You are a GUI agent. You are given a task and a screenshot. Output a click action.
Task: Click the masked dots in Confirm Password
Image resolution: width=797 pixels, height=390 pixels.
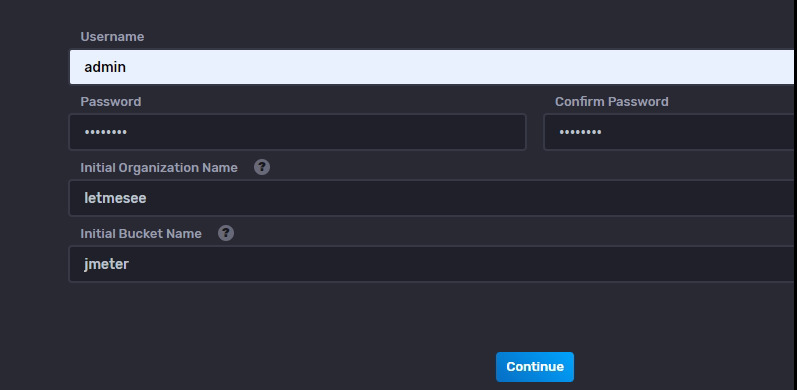pos(580,133)
